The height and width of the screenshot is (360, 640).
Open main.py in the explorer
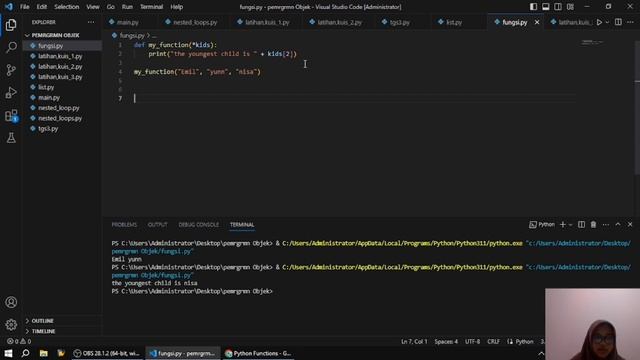pyautogui.click(x=49, y=98)
